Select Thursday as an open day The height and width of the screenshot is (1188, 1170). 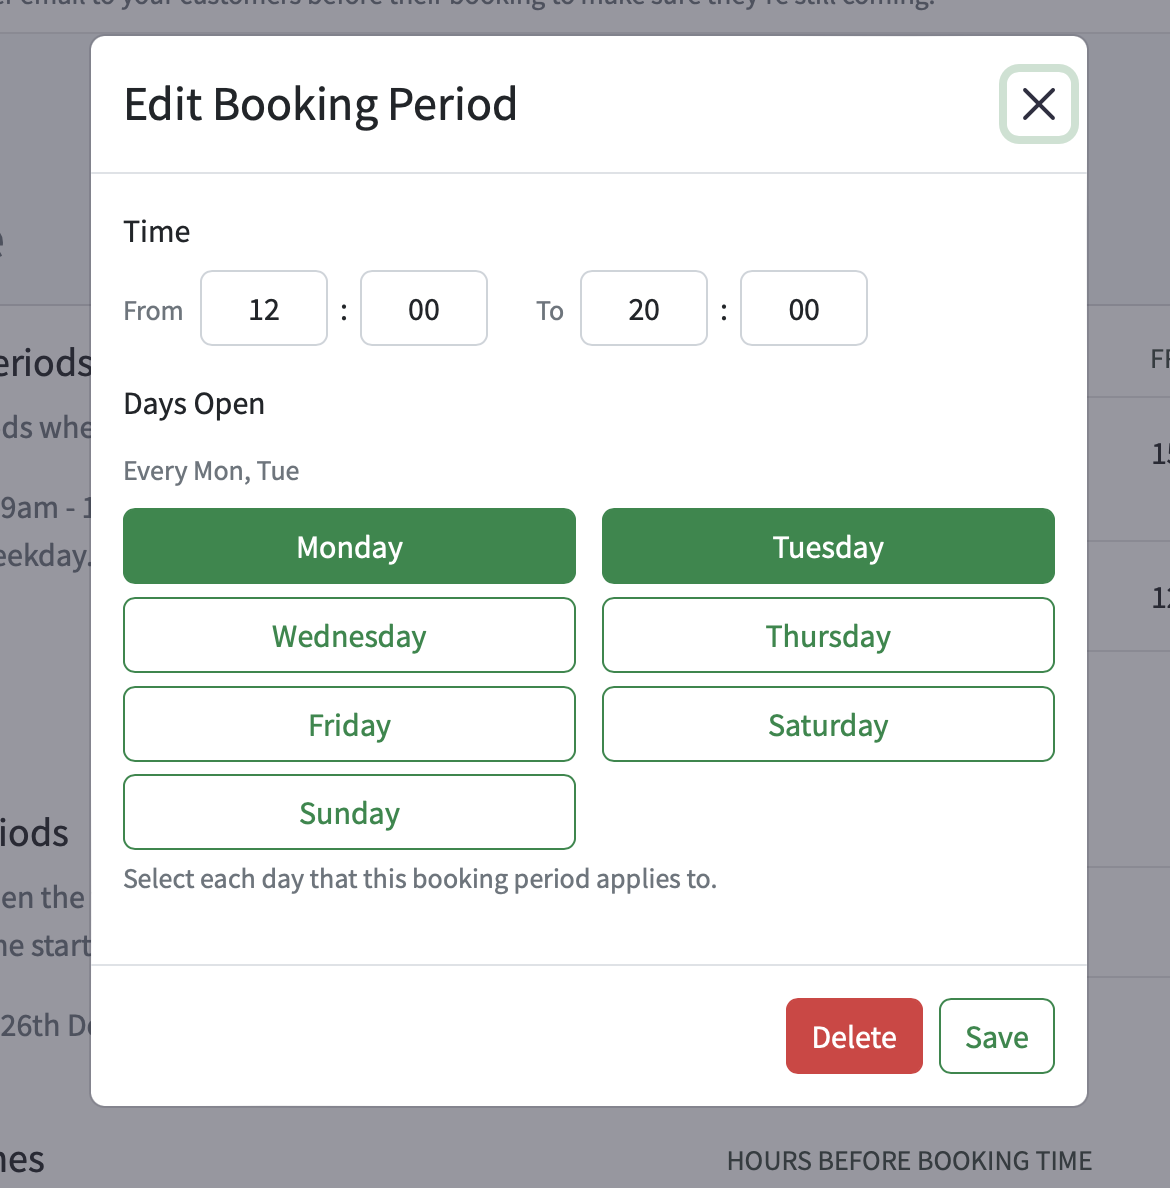click(x=828, y=635)
